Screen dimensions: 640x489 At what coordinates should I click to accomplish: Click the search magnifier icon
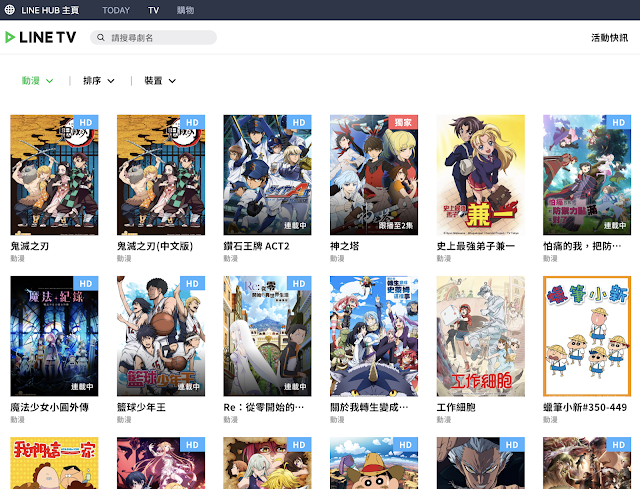click(x=100, y=38)
